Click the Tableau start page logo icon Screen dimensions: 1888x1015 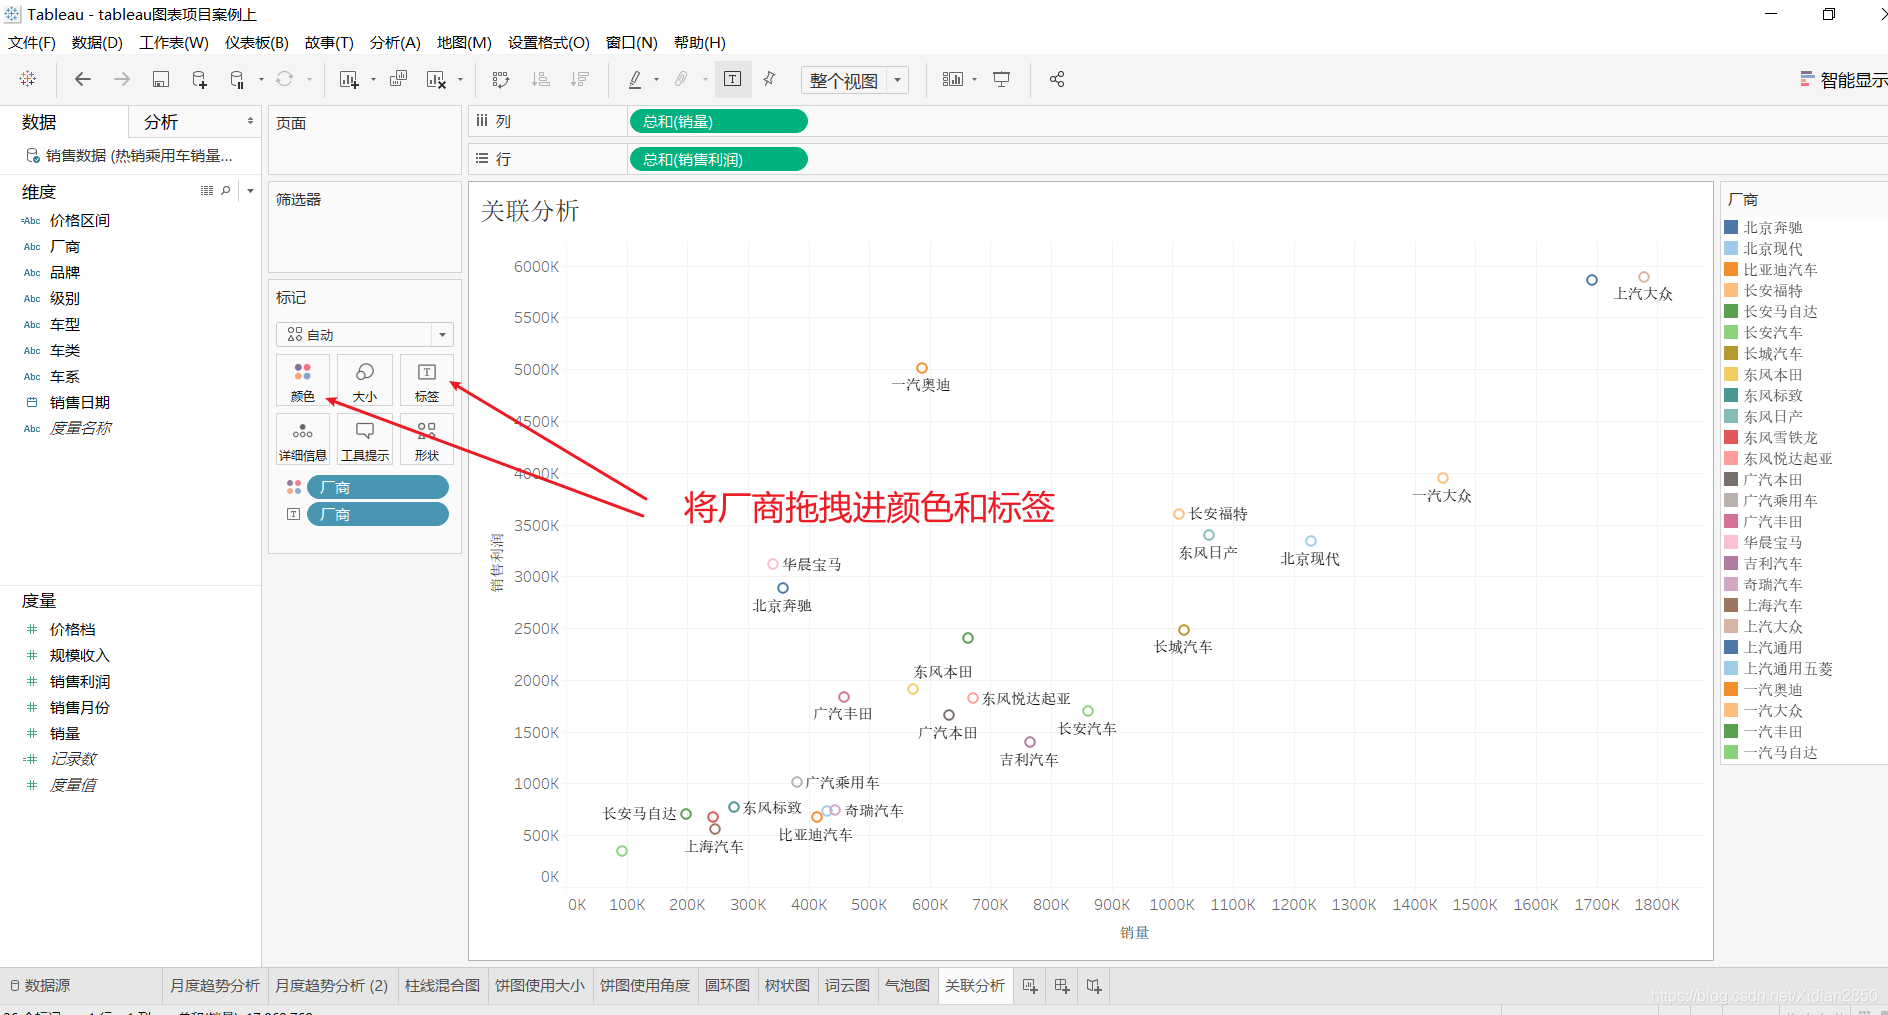pyautogui.click(x=28, y=79)
